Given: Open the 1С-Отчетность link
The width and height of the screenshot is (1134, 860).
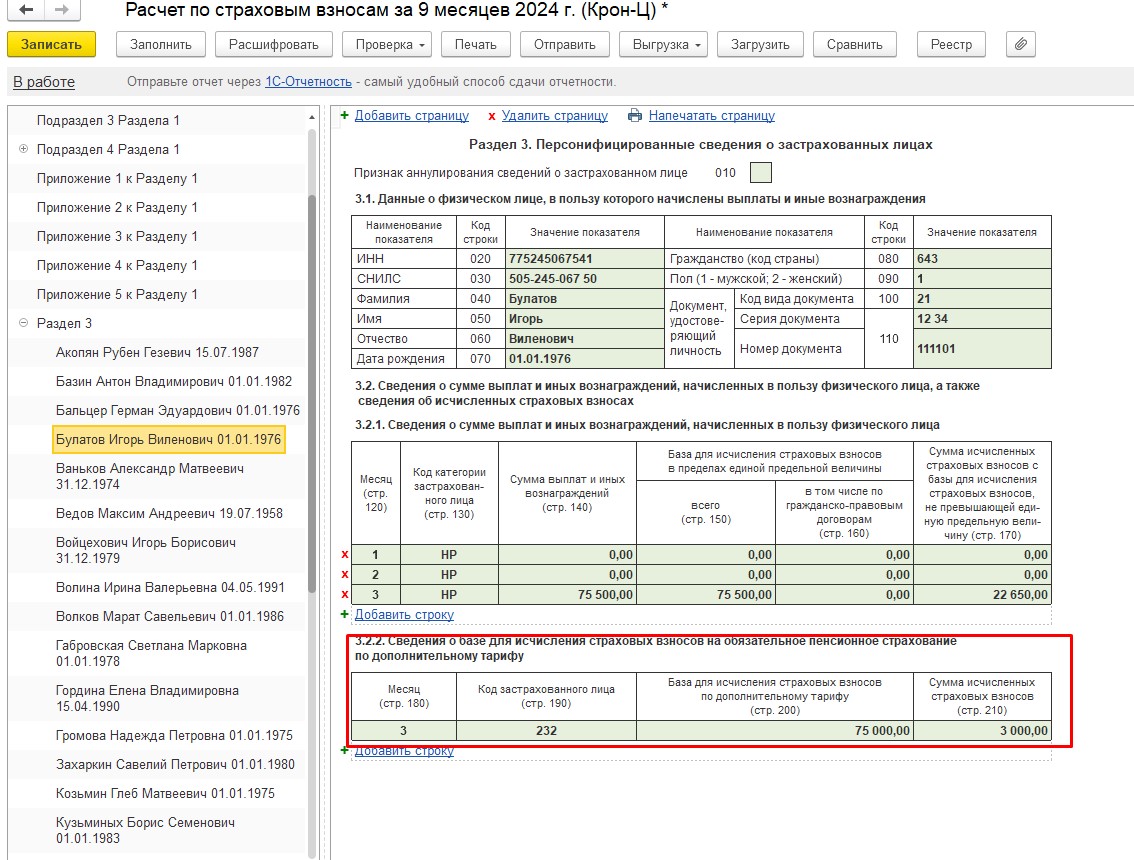Looking at the screenshot, I should (x=309, y=82).
